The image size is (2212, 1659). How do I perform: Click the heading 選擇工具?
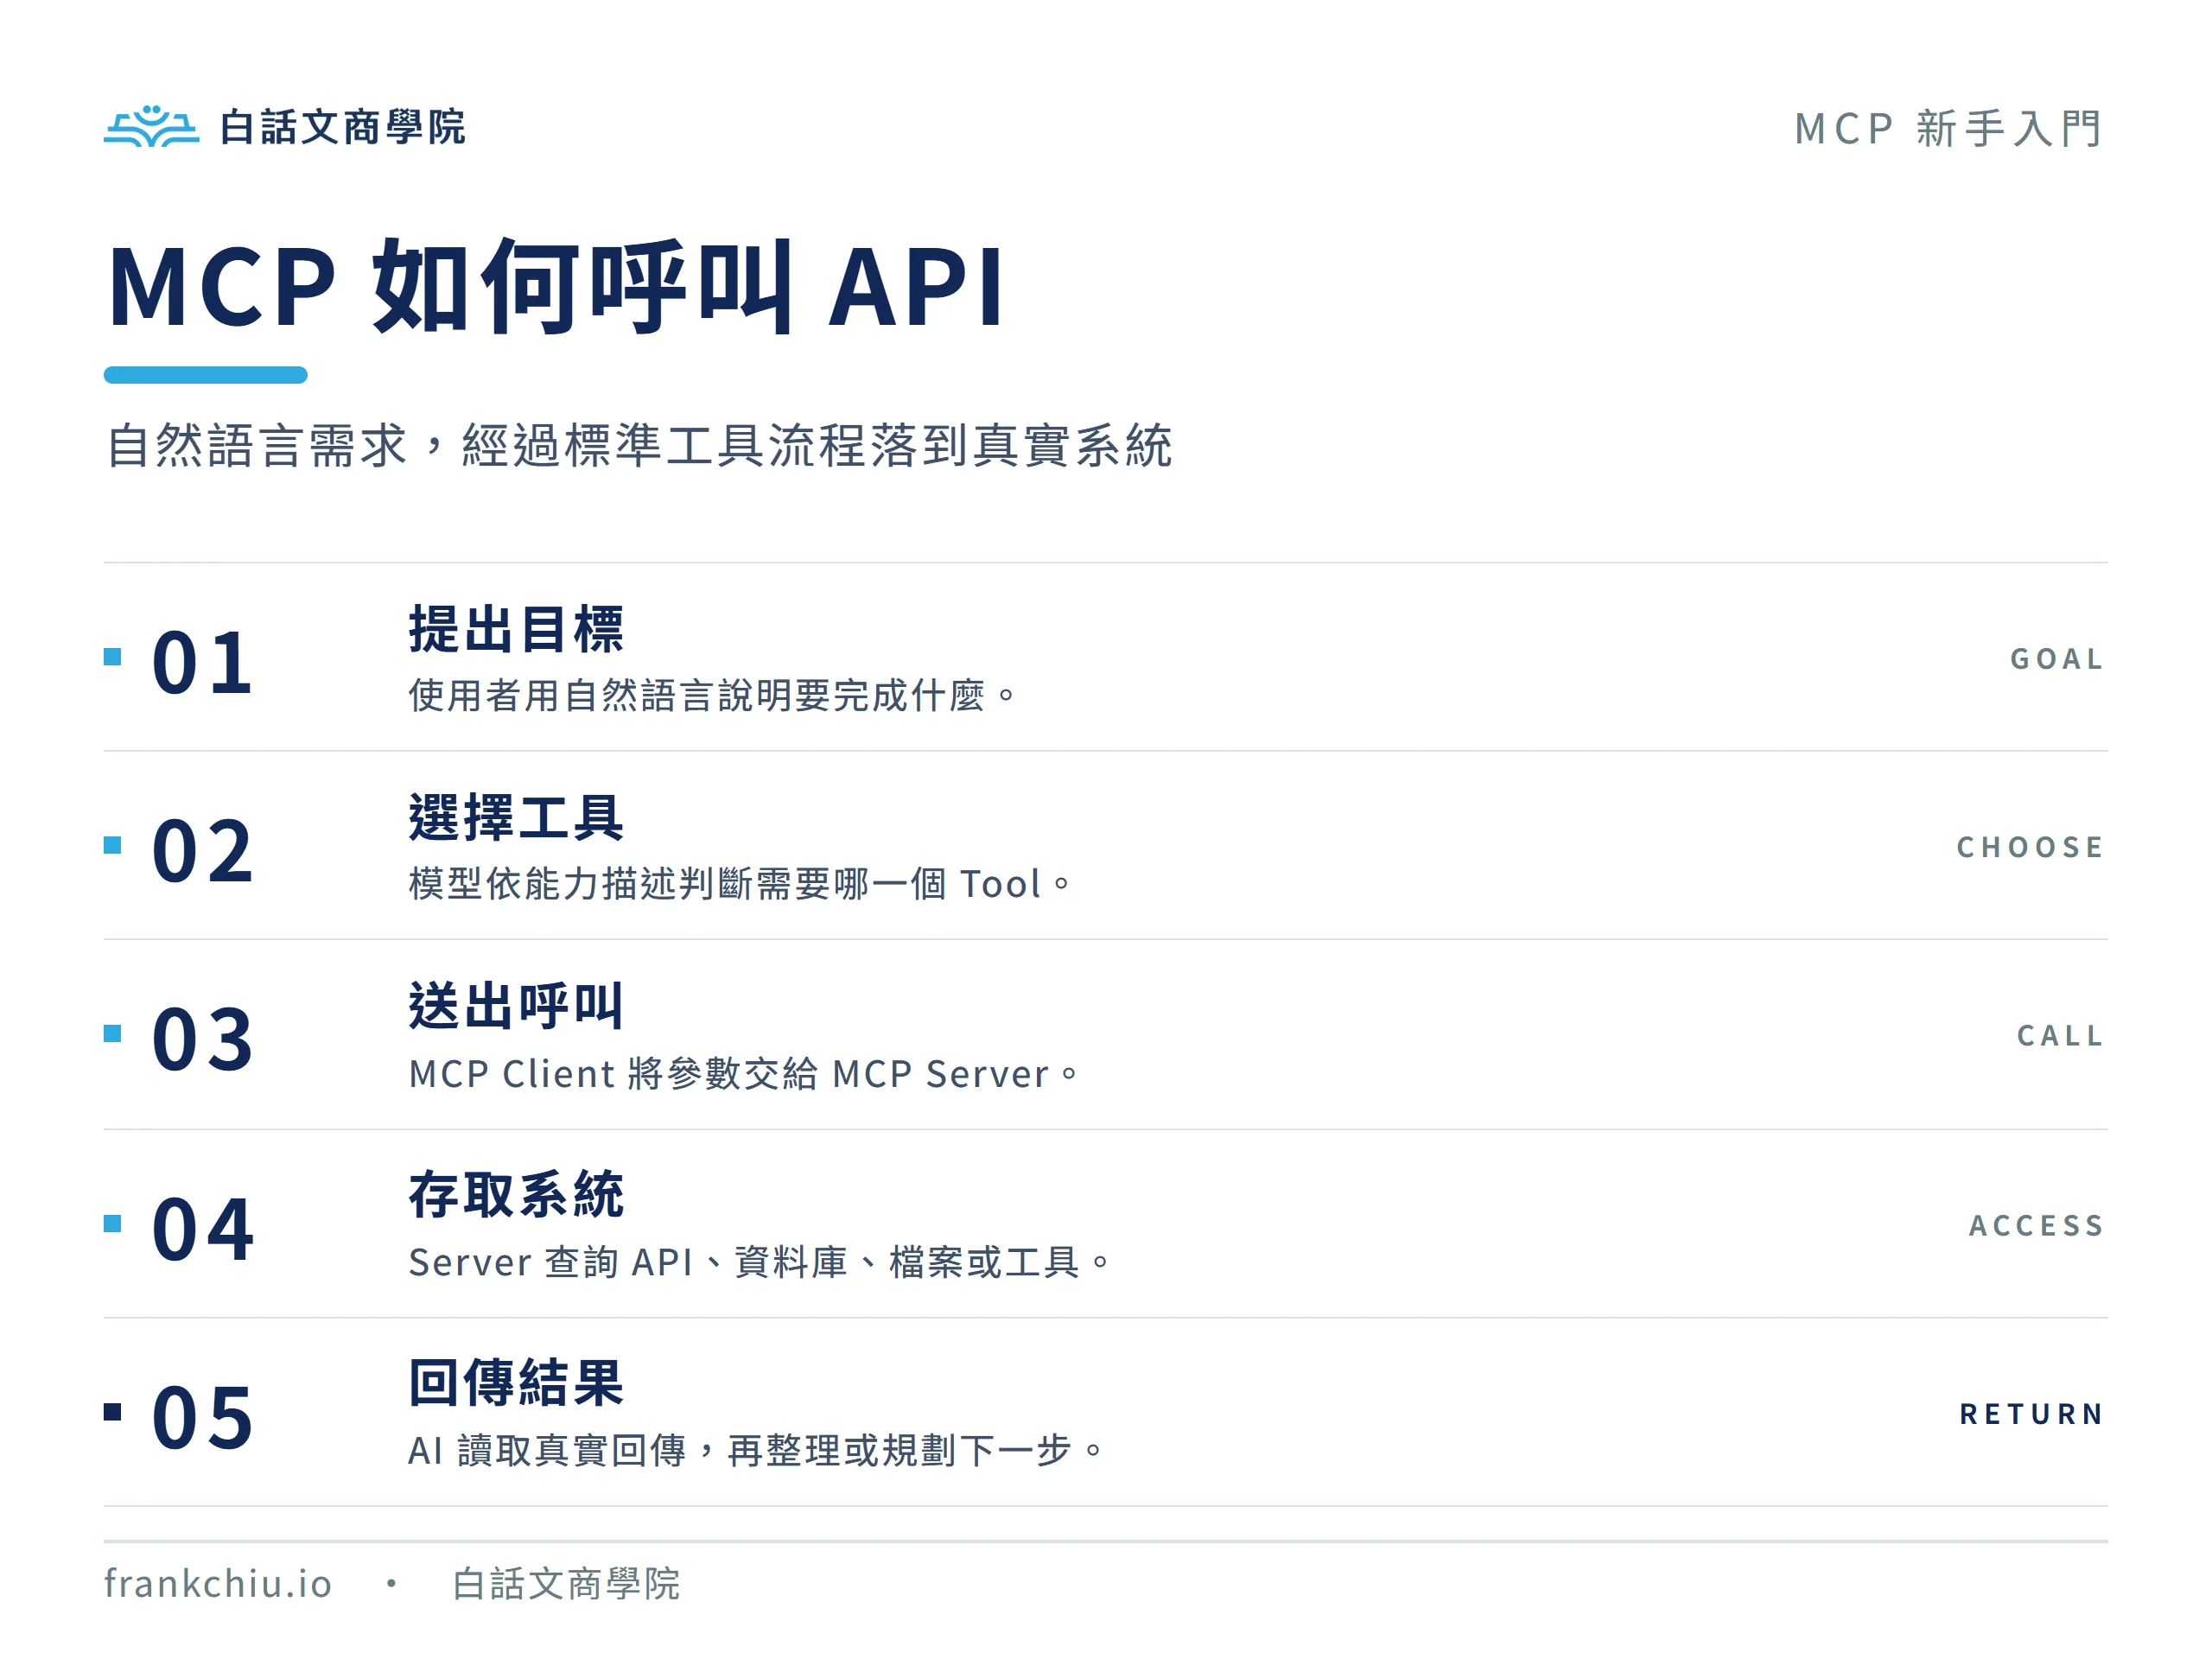pos(516,817)
